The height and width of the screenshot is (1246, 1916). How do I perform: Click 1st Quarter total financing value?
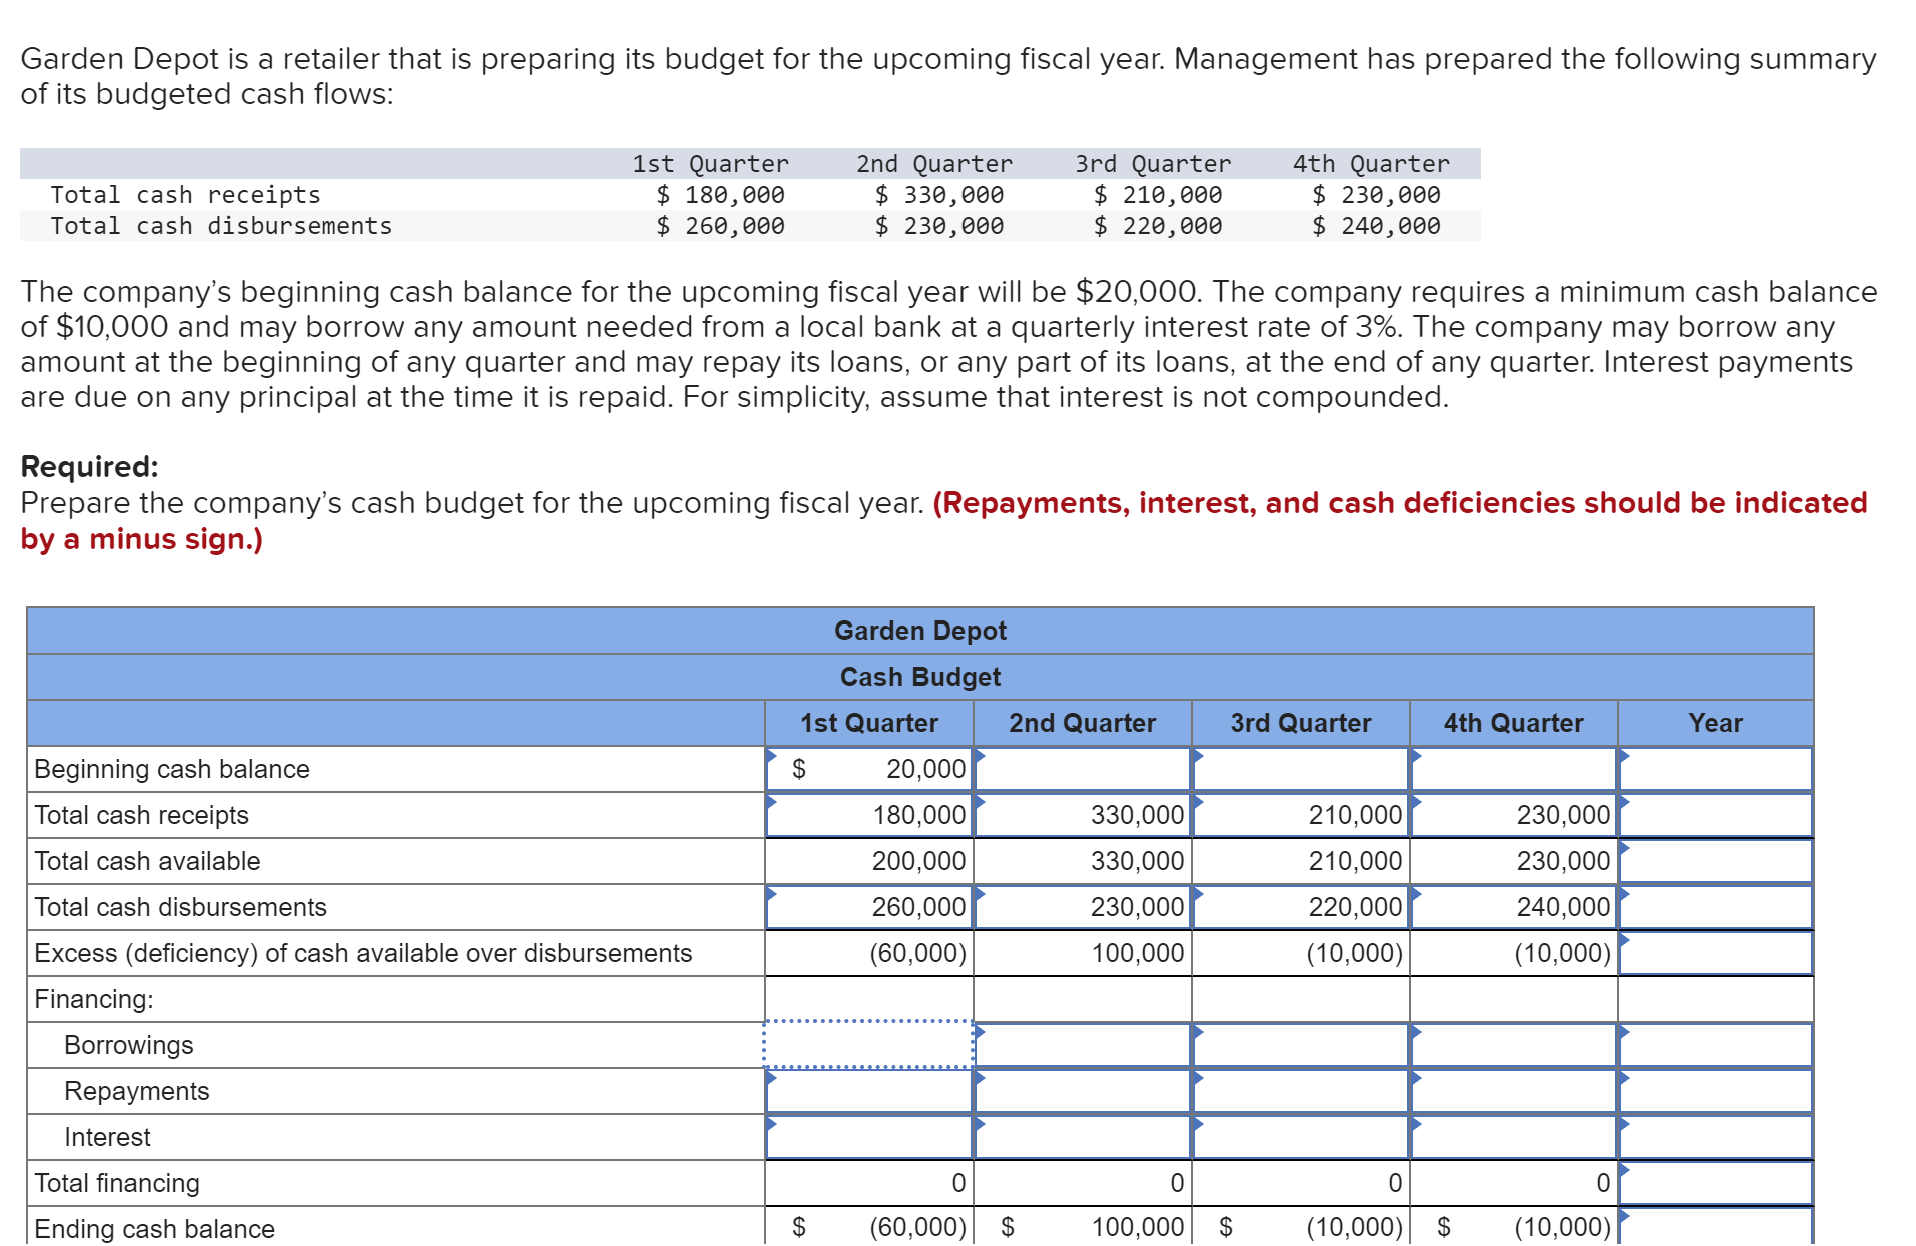click(958, 1183)
